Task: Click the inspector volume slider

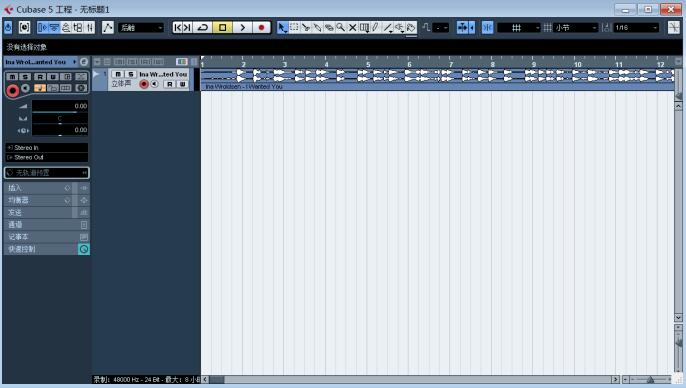Action: tap(60, 106)
